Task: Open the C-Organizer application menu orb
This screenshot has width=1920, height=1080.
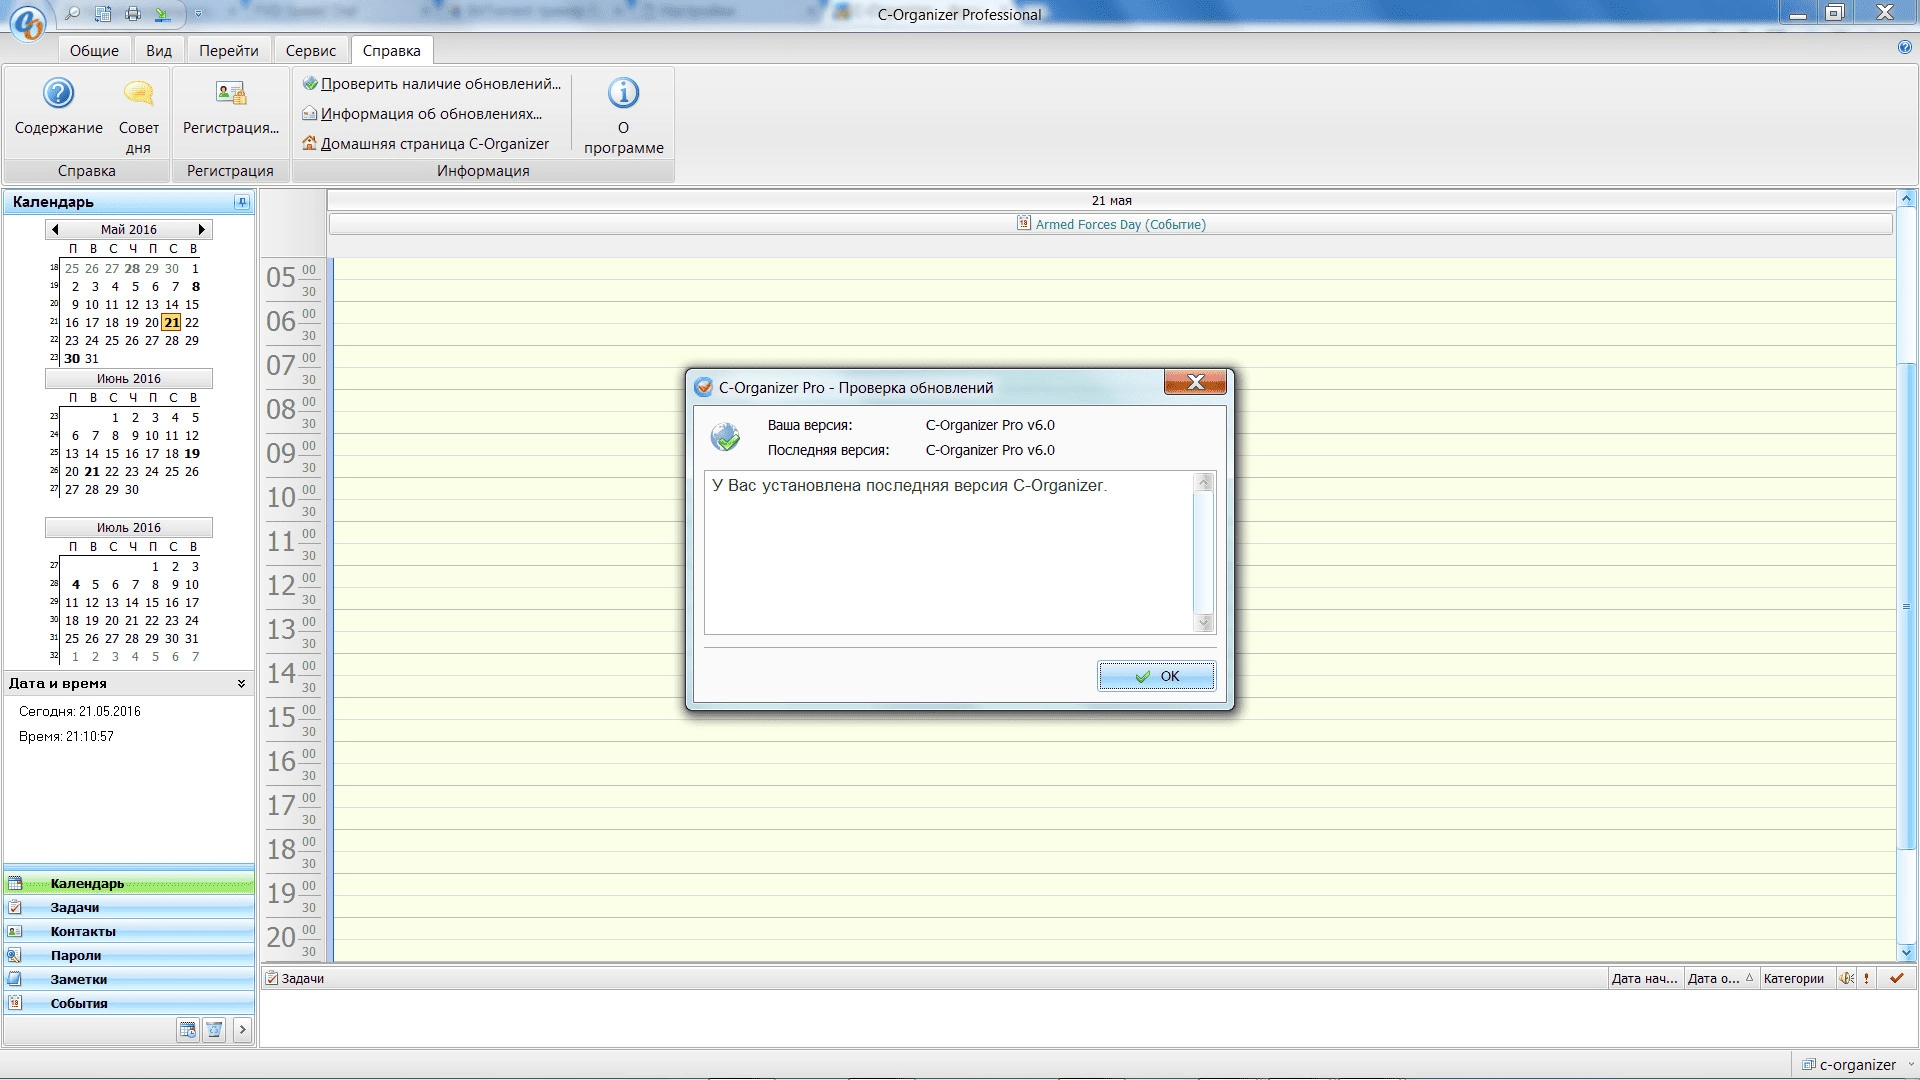Action: coord(29,21)
